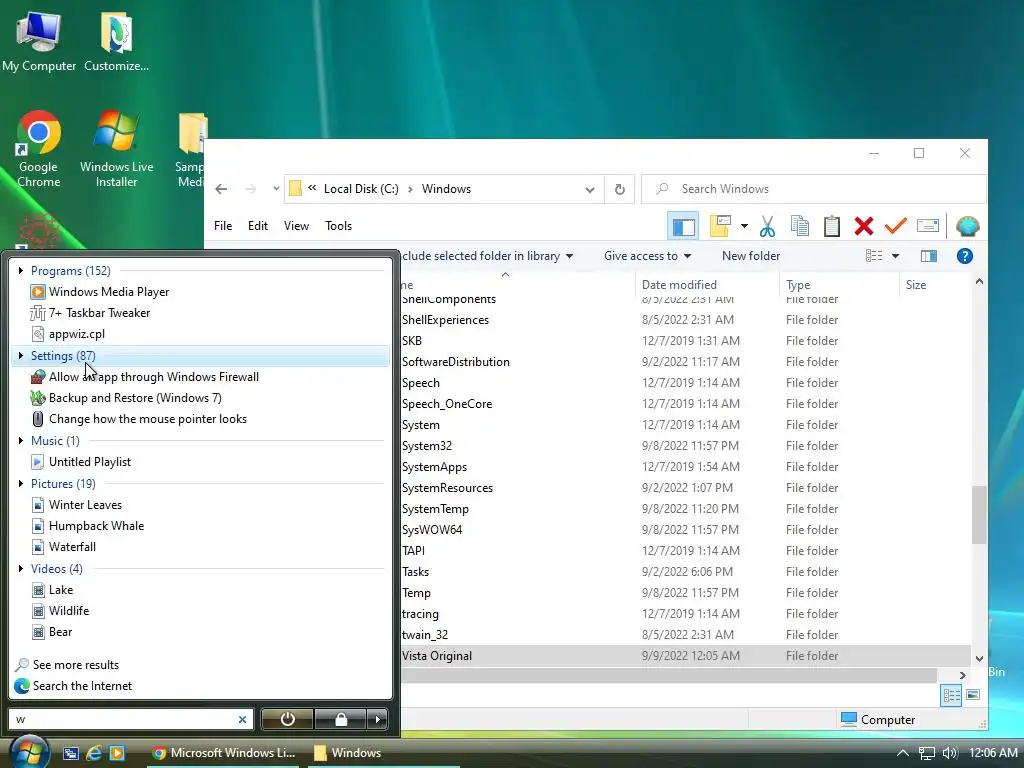Click the Start orb button
Viewport: 1024px width, 768px height.
click(x=29, y=752)
